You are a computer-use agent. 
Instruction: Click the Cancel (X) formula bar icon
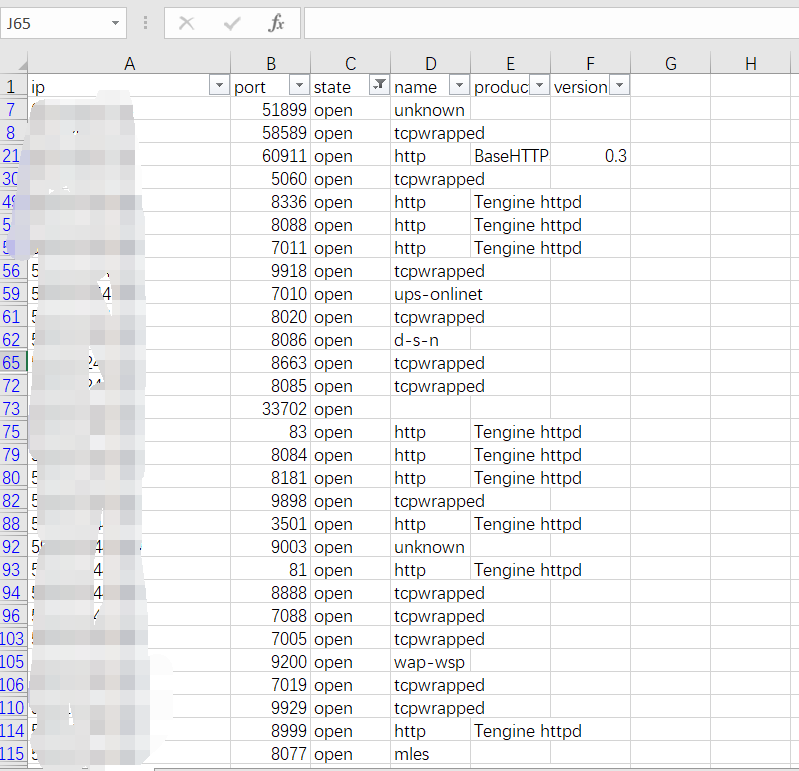pyautogui.click(x=187, y=23)
